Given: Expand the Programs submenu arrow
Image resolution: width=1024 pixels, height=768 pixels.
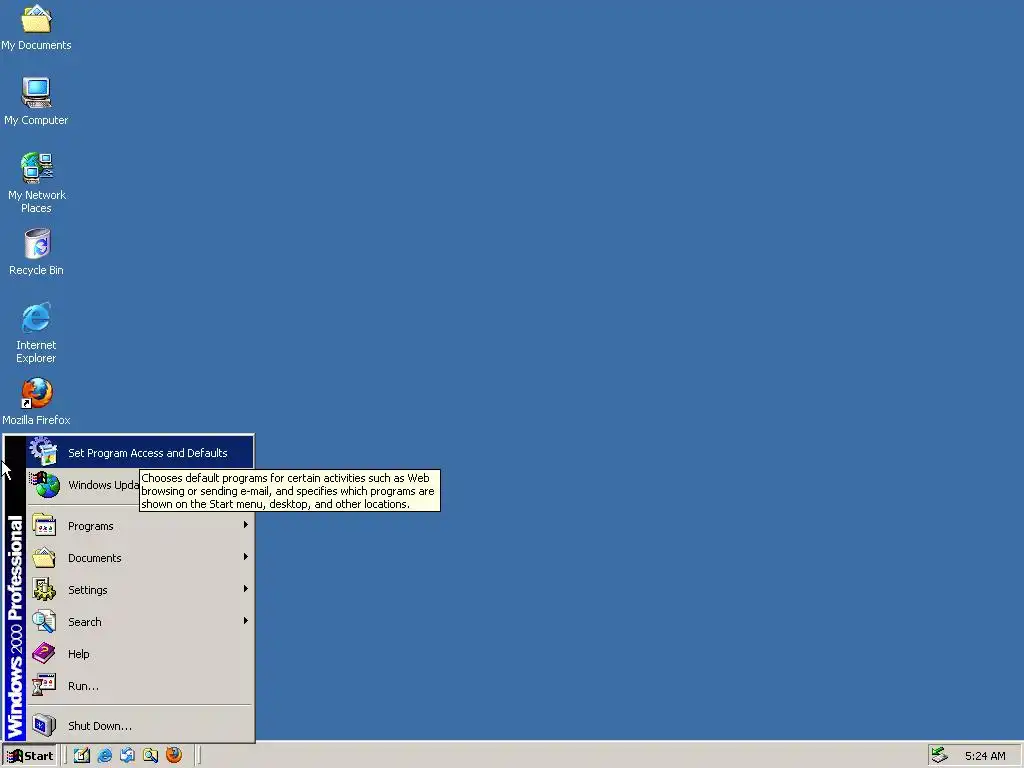Looking at the screenshot, I should tap(246, 525).
